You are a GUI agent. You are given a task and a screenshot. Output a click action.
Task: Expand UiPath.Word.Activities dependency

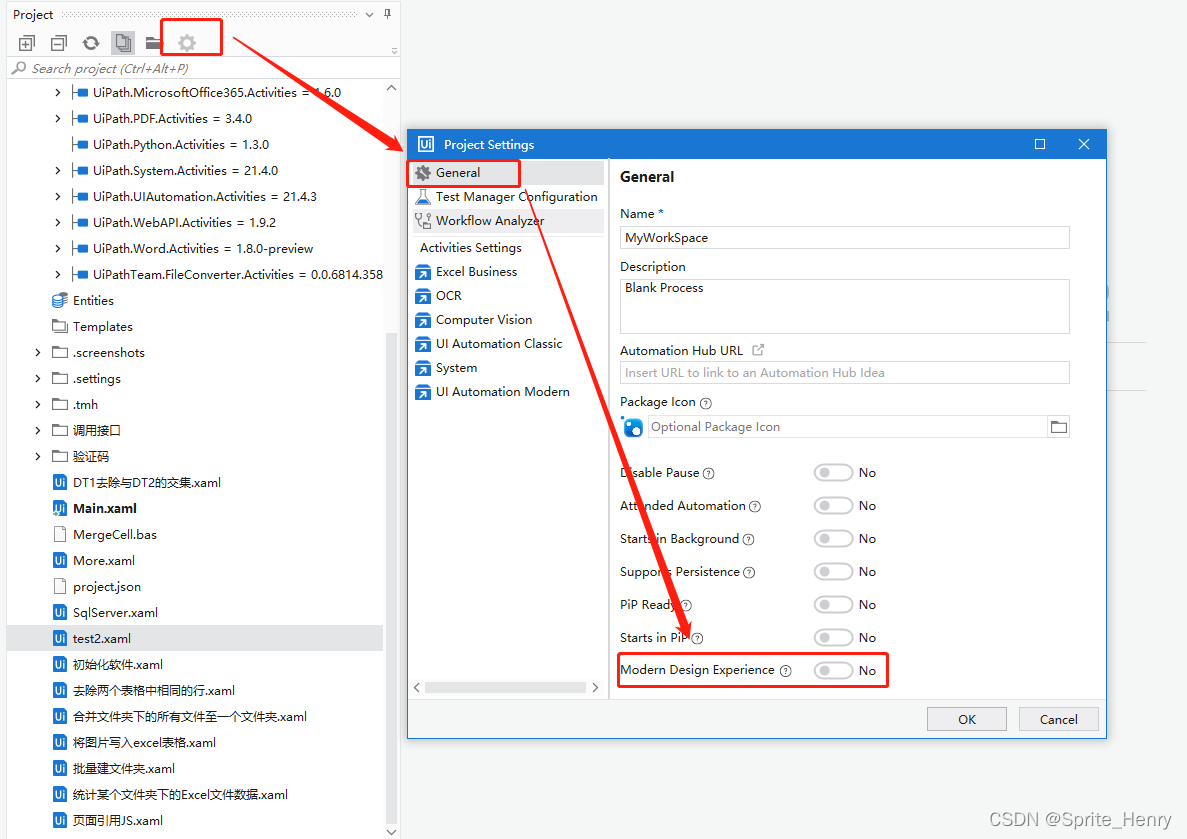pyautogui.click(x=58, y=248)
